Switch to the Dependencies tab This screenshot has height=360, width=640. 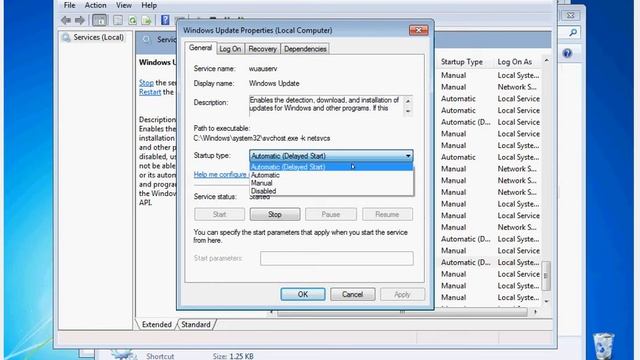[x=305, y=49]
